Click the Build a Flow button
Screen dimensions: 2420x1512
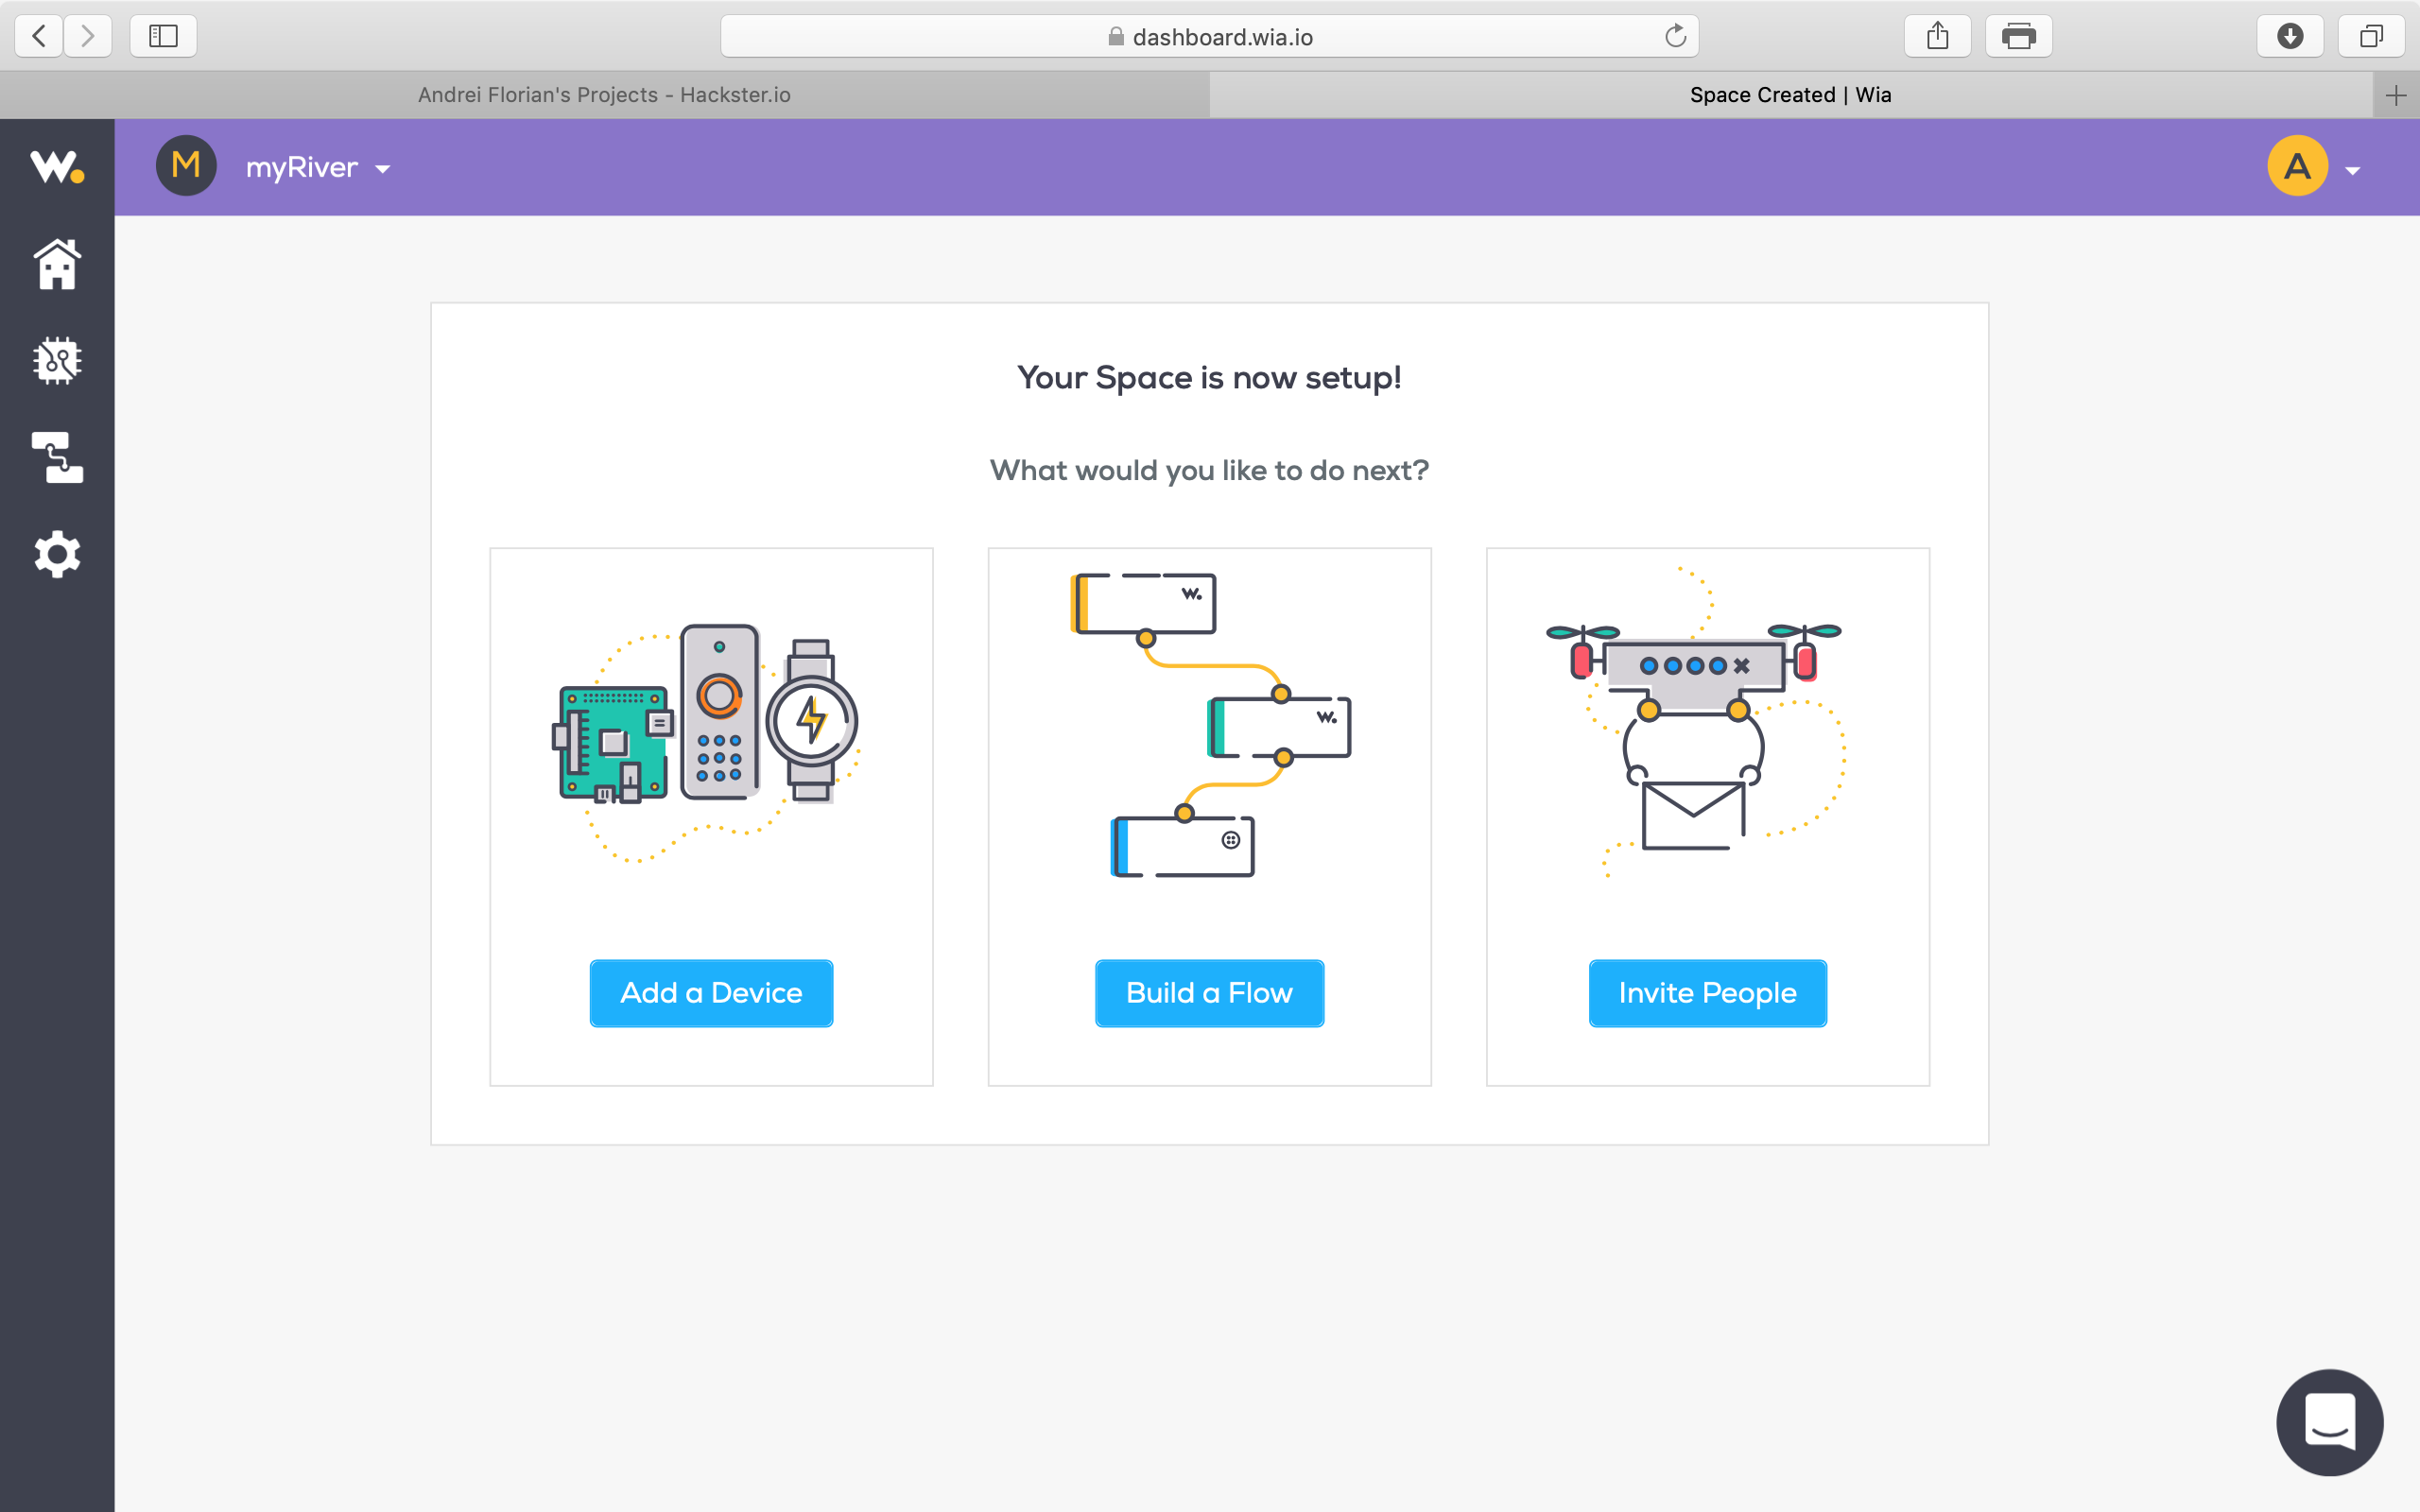tap(1209, 993)
